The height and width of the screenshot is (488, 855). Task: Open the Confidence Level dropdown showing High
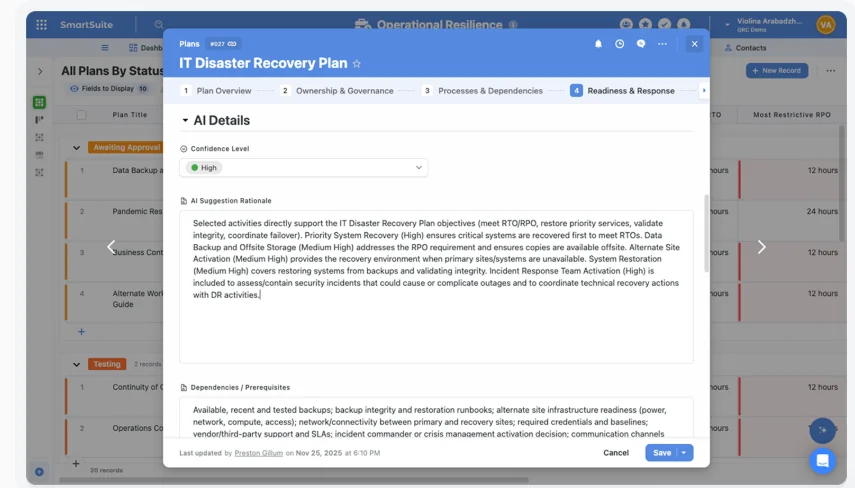coord(304,168)
